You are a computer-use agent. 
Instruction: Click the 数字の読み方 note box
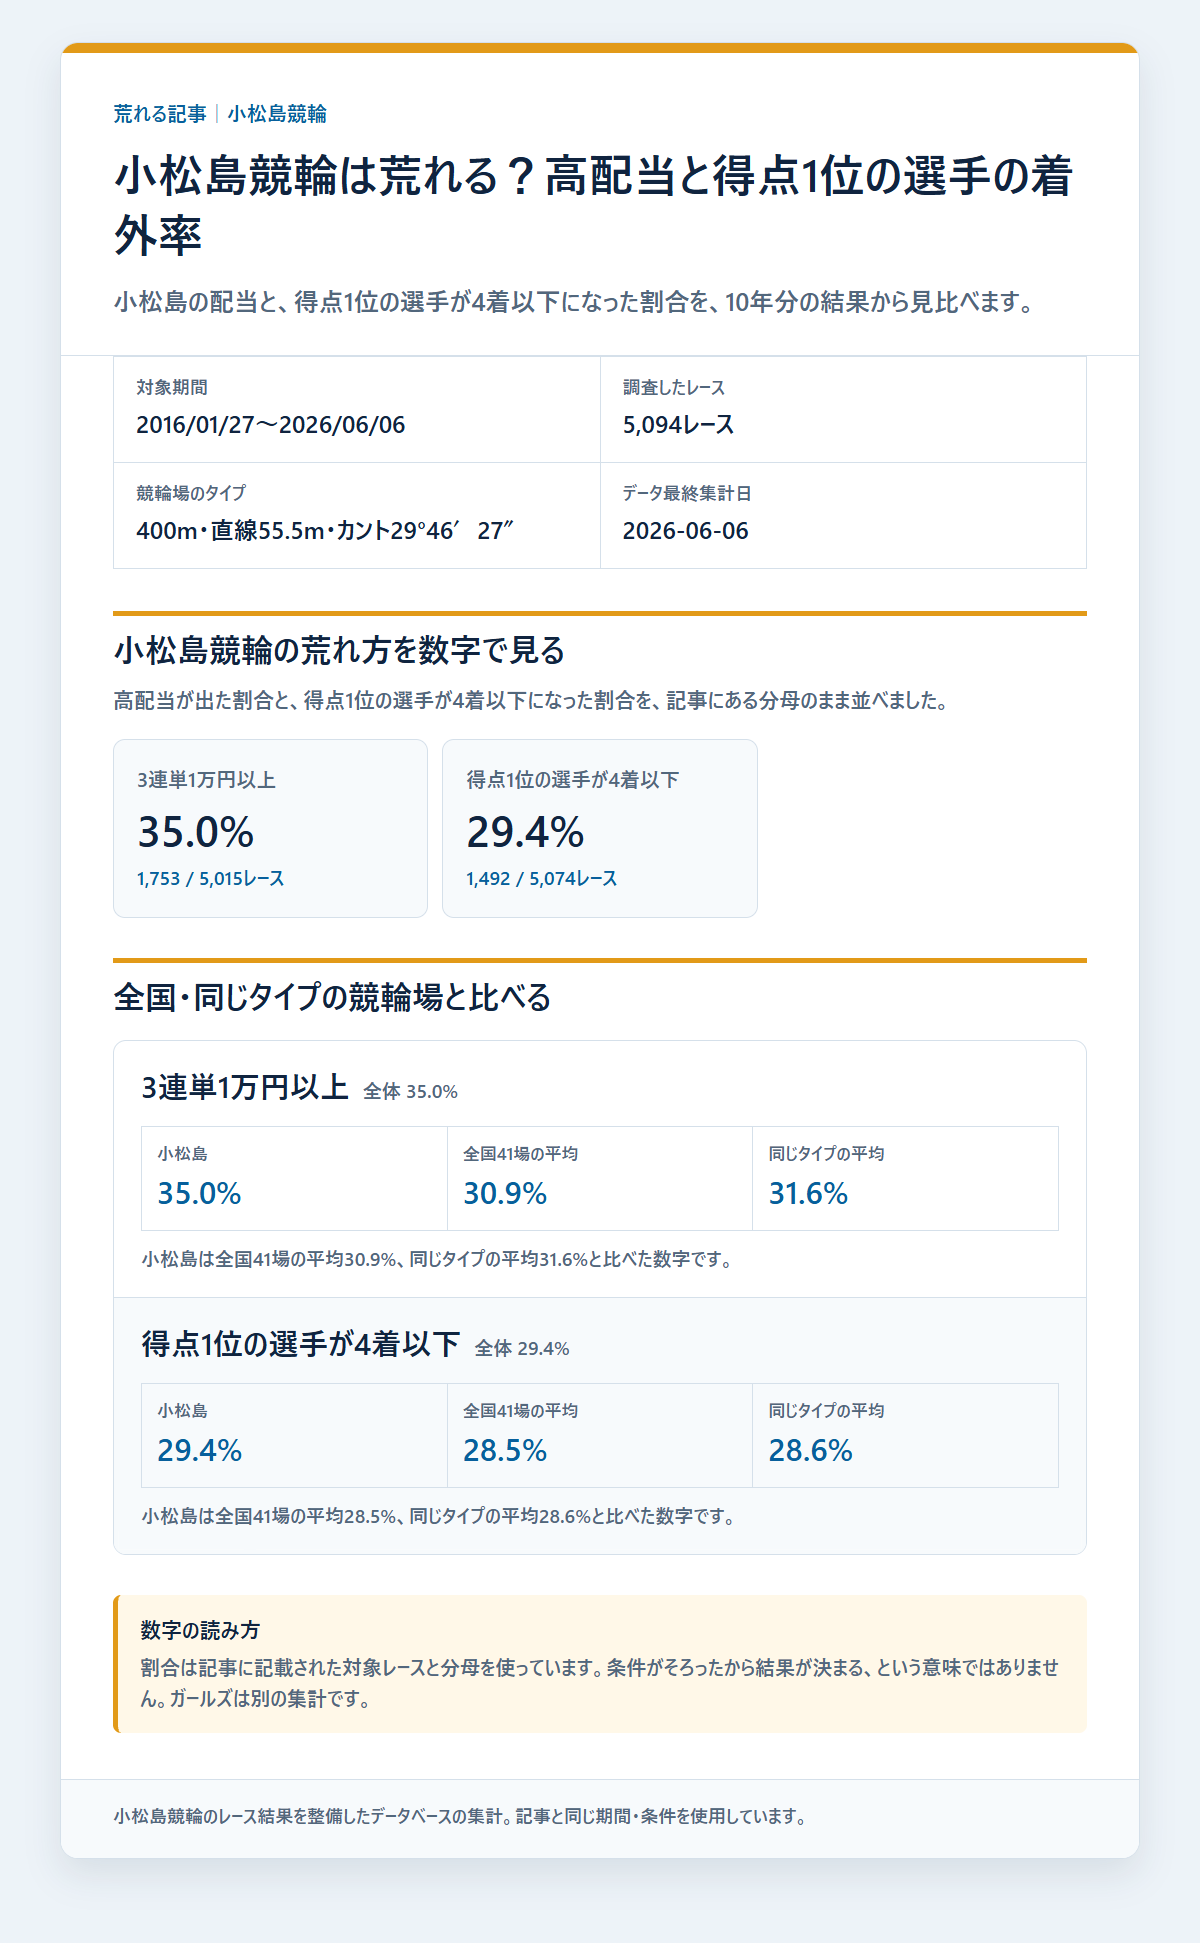coord(600,1664)
